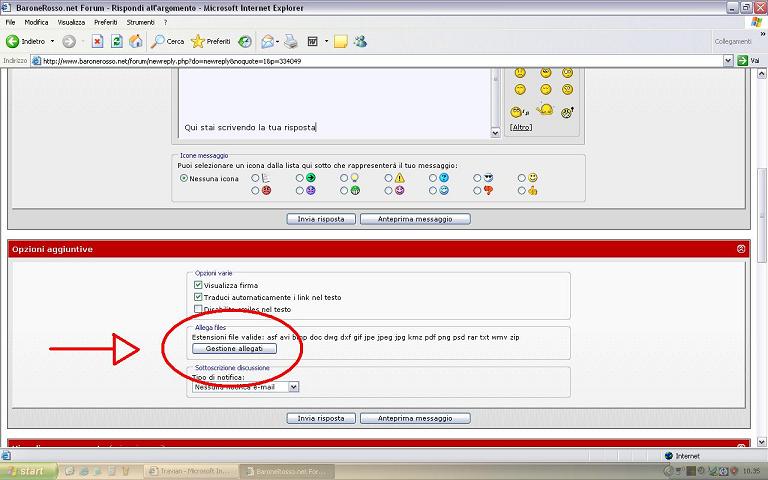Click the Gestione allegati button
The image size is (768, 480).
click(234, 349)
